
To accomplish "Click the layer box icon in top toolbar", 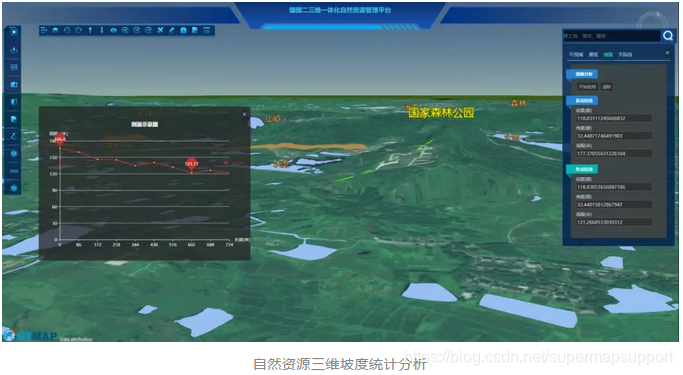I will (55, 30).
